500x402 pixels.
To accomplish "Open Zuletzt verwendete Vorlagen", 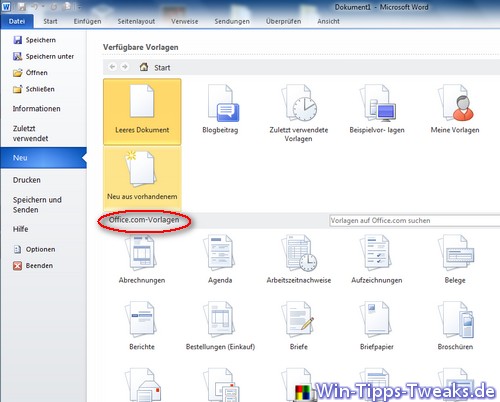I will [299, 113].
